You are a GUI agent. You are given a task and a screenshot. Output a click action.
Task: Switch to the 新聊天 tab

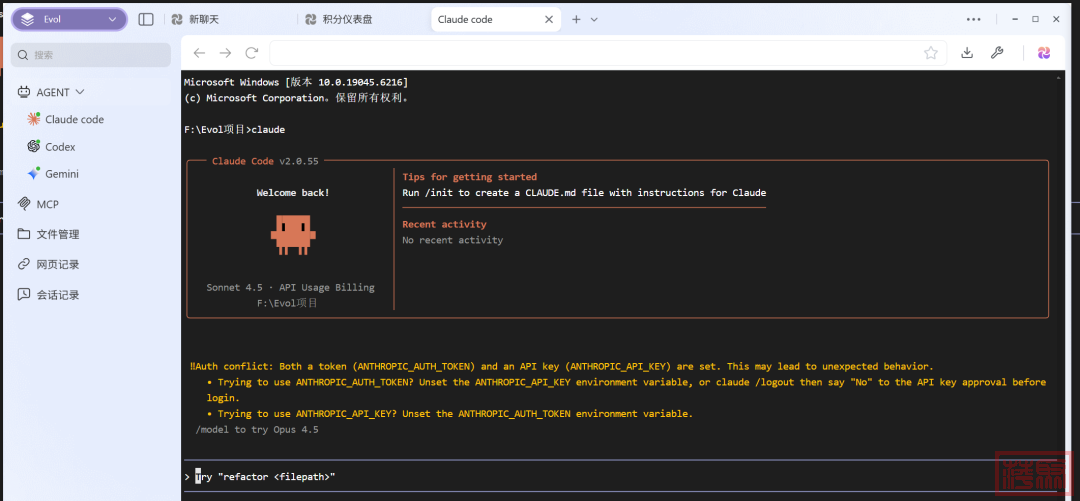click(205, 19)
